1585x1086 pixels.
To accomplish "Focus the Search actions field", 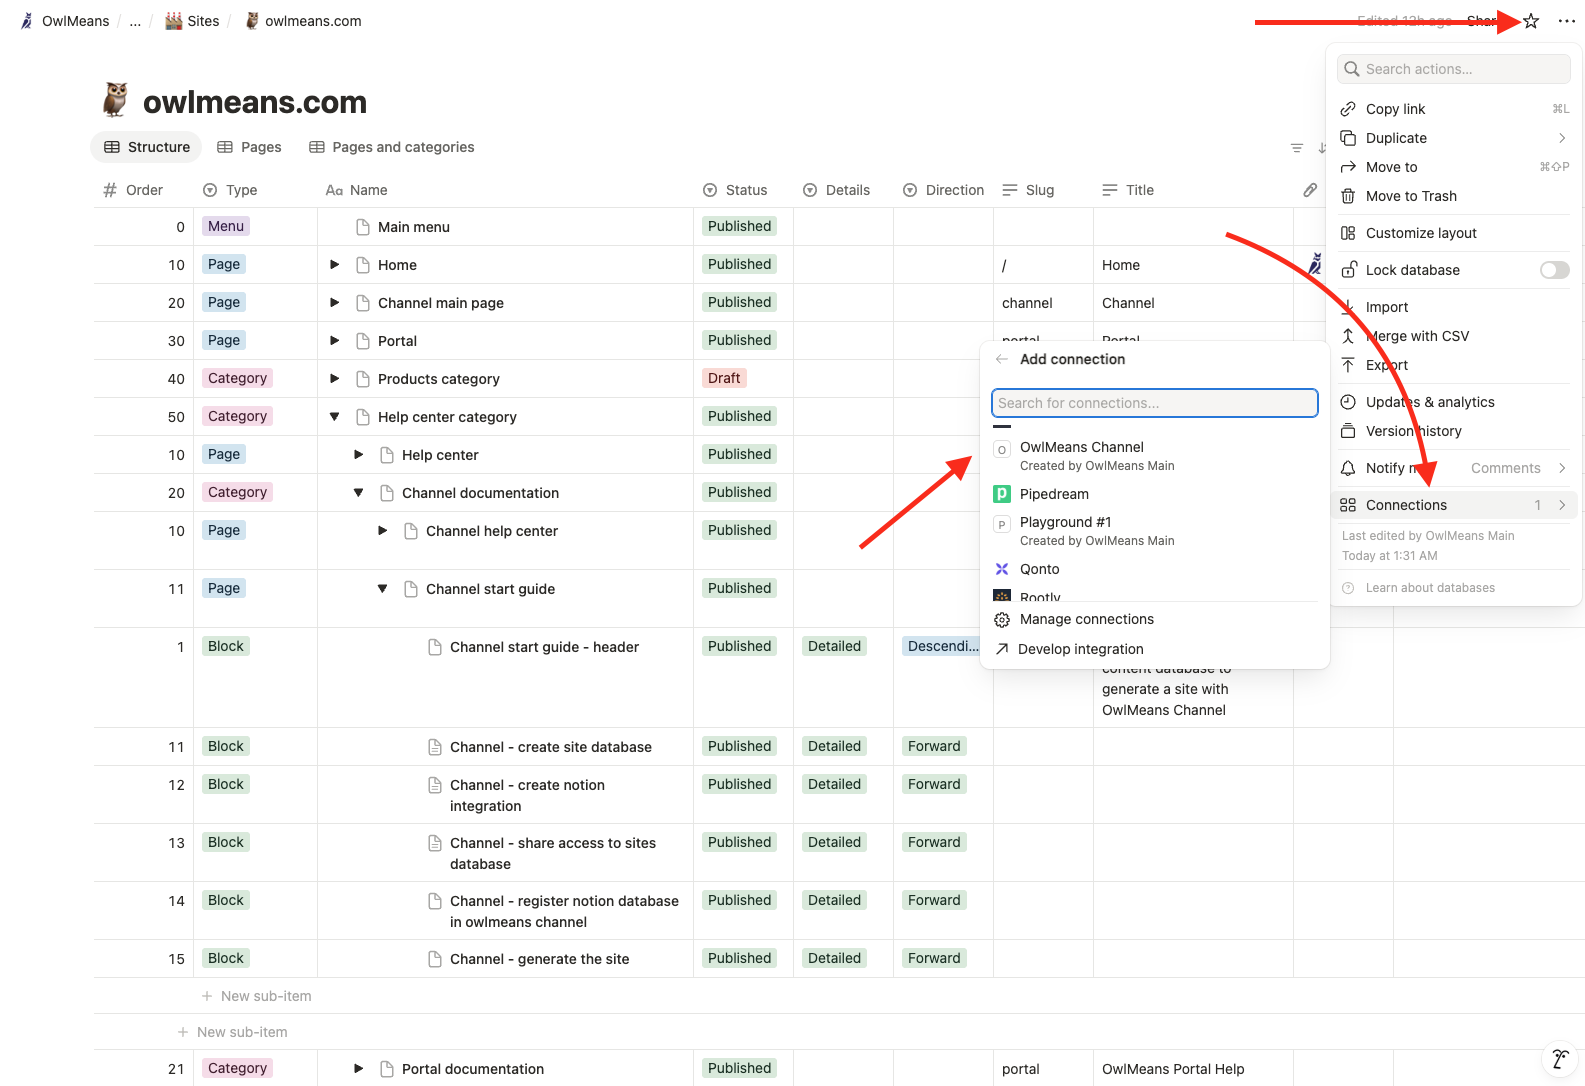I will tap(1454, 69).
